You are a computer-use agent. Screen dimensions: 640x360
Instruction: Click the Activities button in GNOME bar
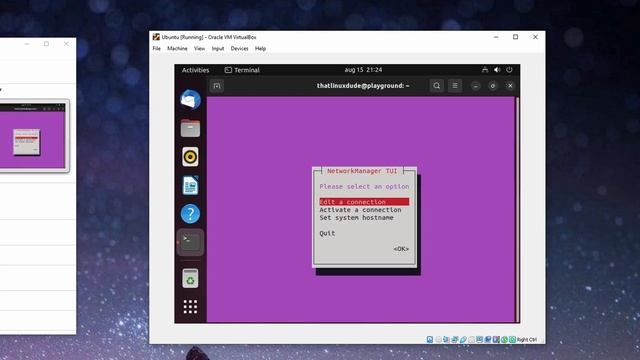click(195, 70)
